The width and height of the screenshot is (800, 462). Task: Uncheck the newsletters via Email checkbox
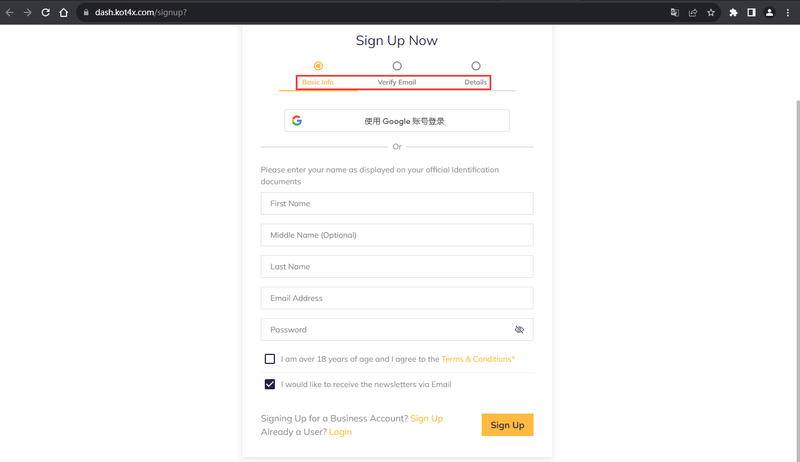[270, 384]
